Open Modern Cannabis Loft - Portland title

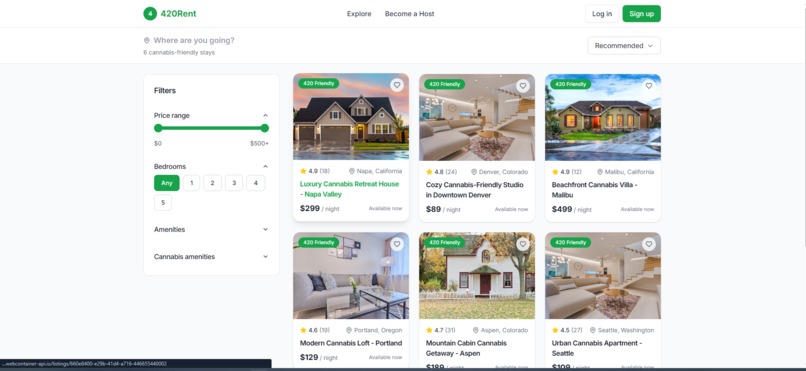coord(351,343)
